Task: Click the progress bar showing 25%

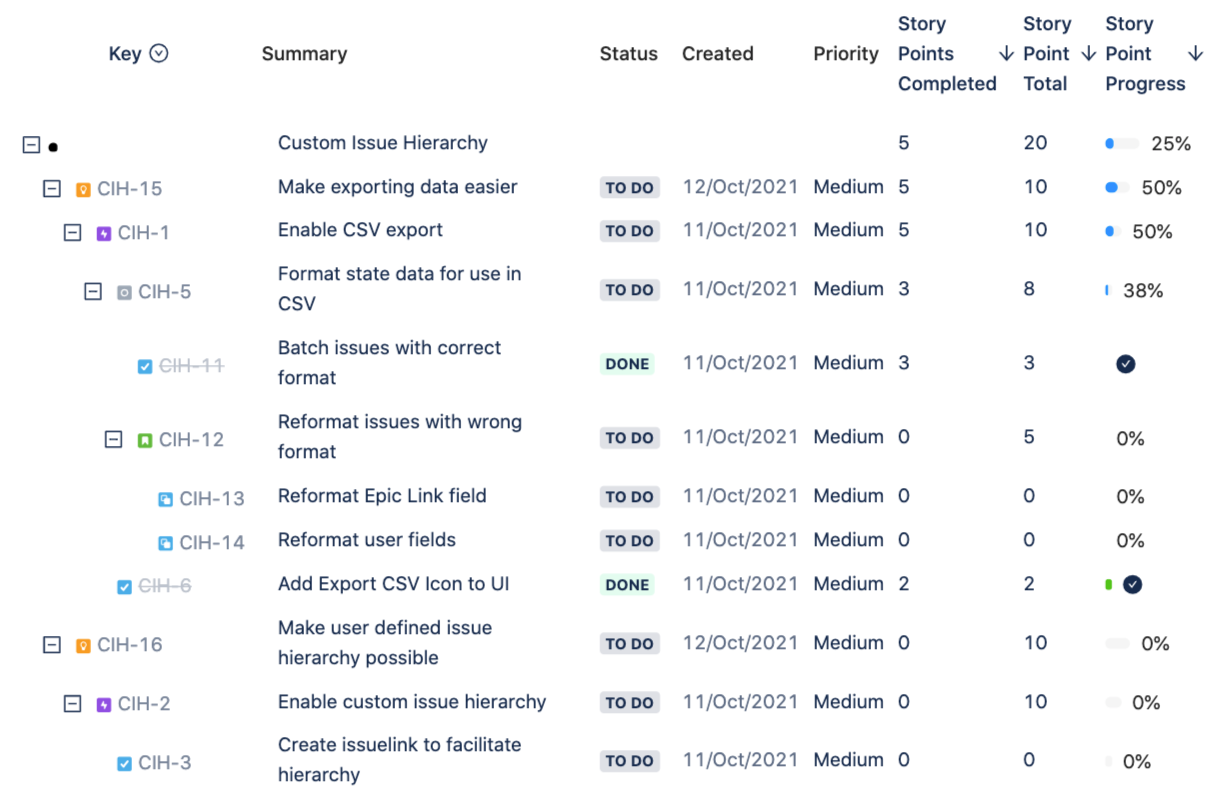Action: click(1122, 144)
